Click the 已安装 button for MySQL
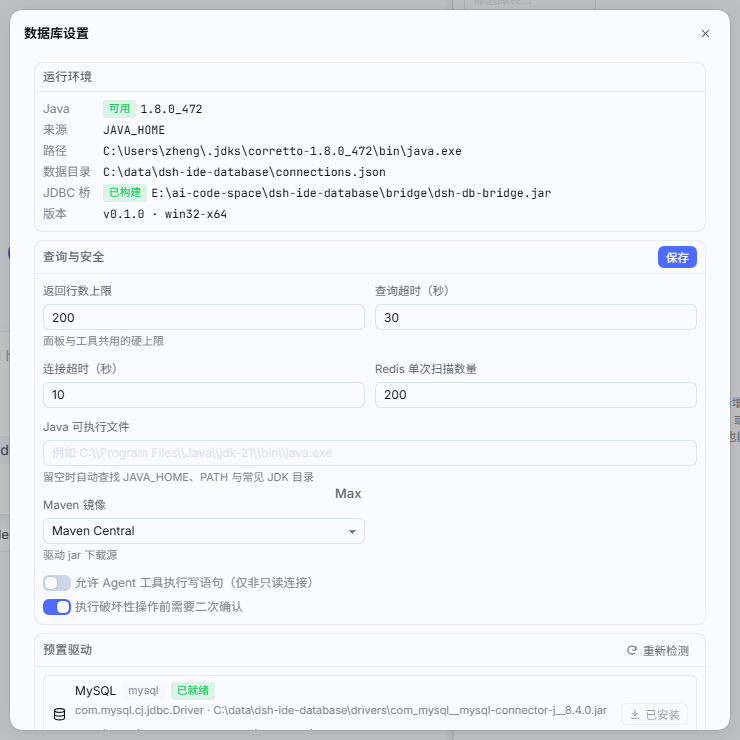740x740 pixels. click(x=654, y=715)
